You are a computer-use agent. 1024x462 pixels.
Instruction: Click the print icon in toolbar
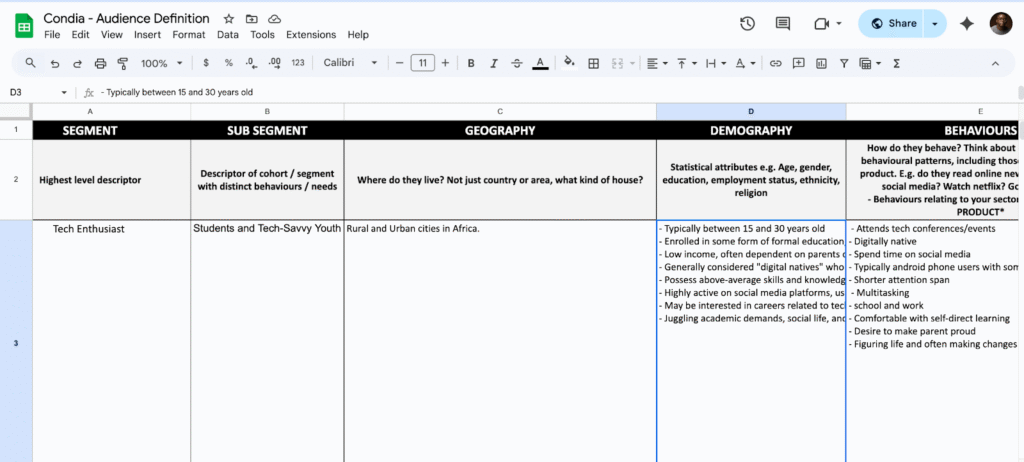[x=100, y=63]
